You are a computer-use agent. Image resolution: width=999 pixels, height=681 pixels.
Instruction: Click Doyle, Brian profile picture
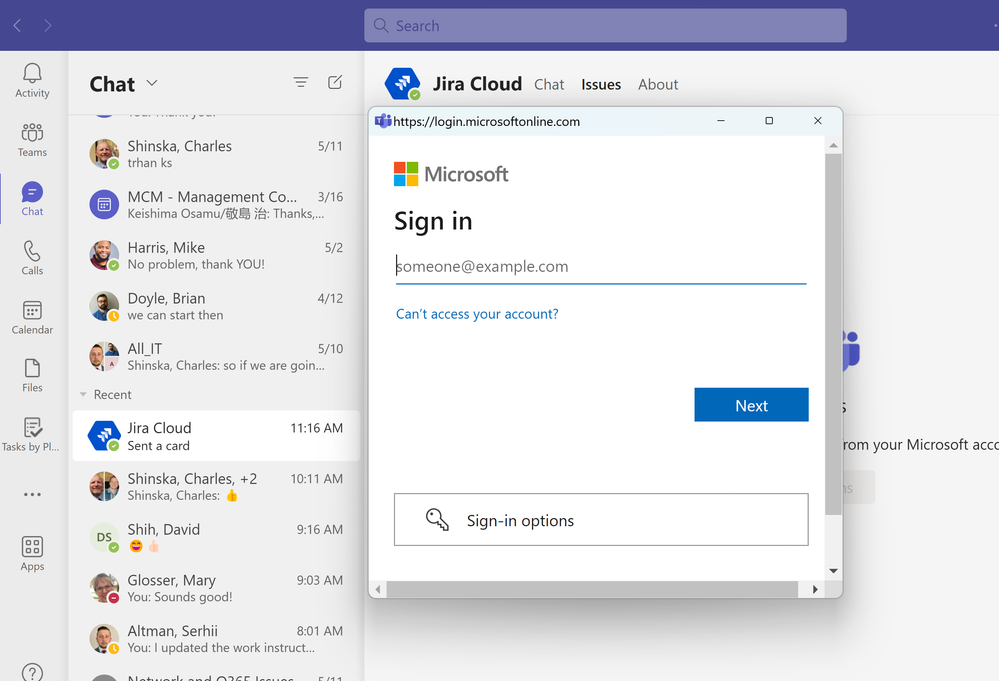pos(104,306)
